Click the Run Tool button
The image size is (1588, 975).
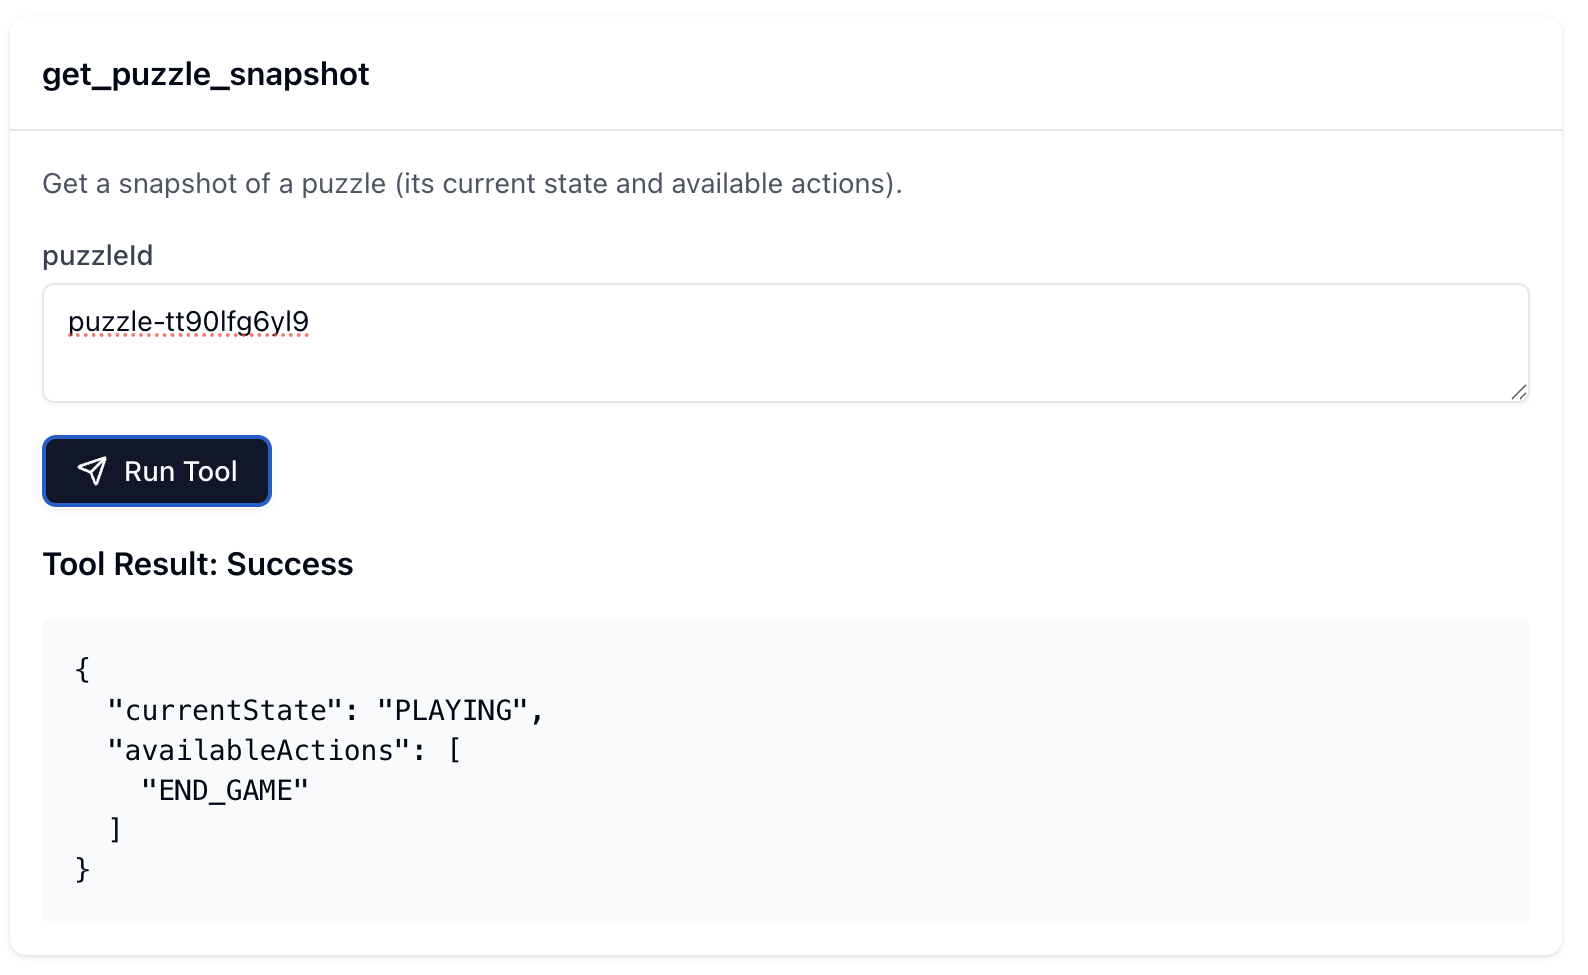pos(157,471)
